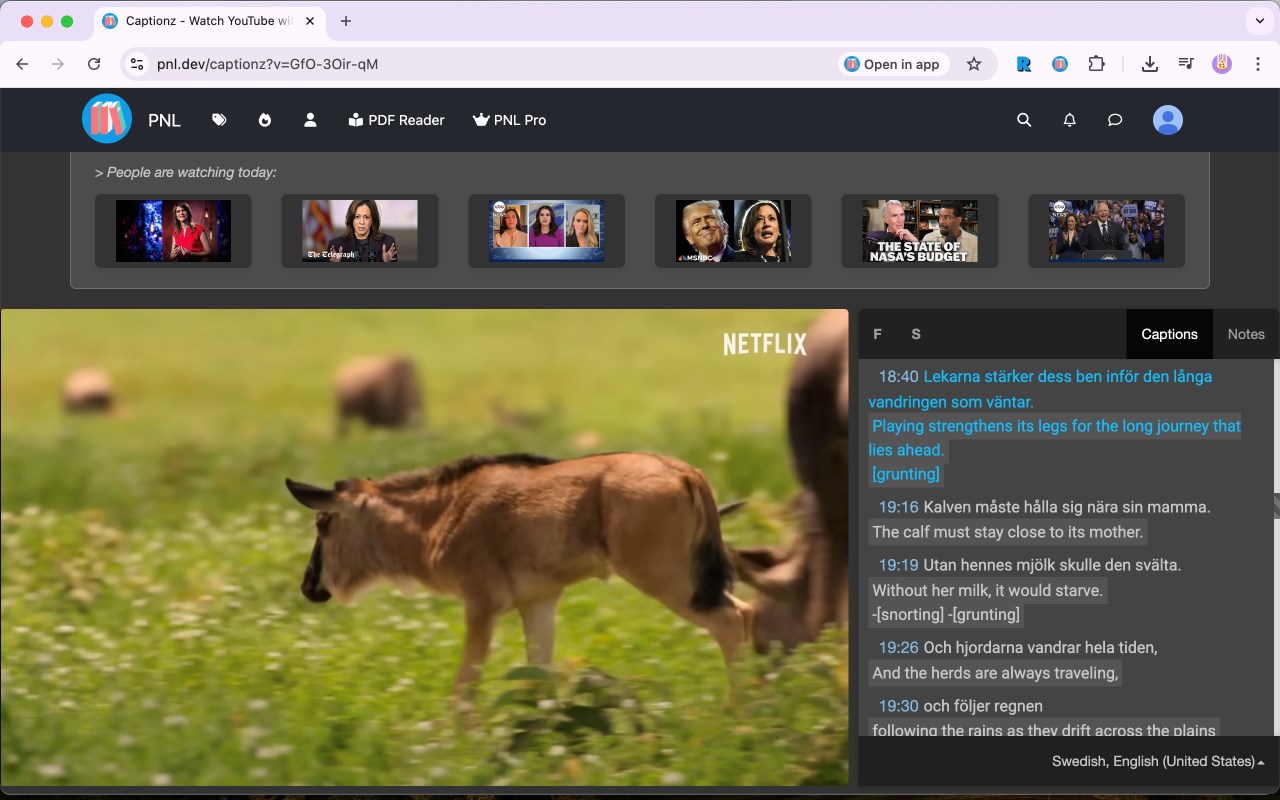Image resolution: width=1280 pixels, height=800 pixels.
Task: Click the S button in captions panel
Action: click(x=916, y=334)
